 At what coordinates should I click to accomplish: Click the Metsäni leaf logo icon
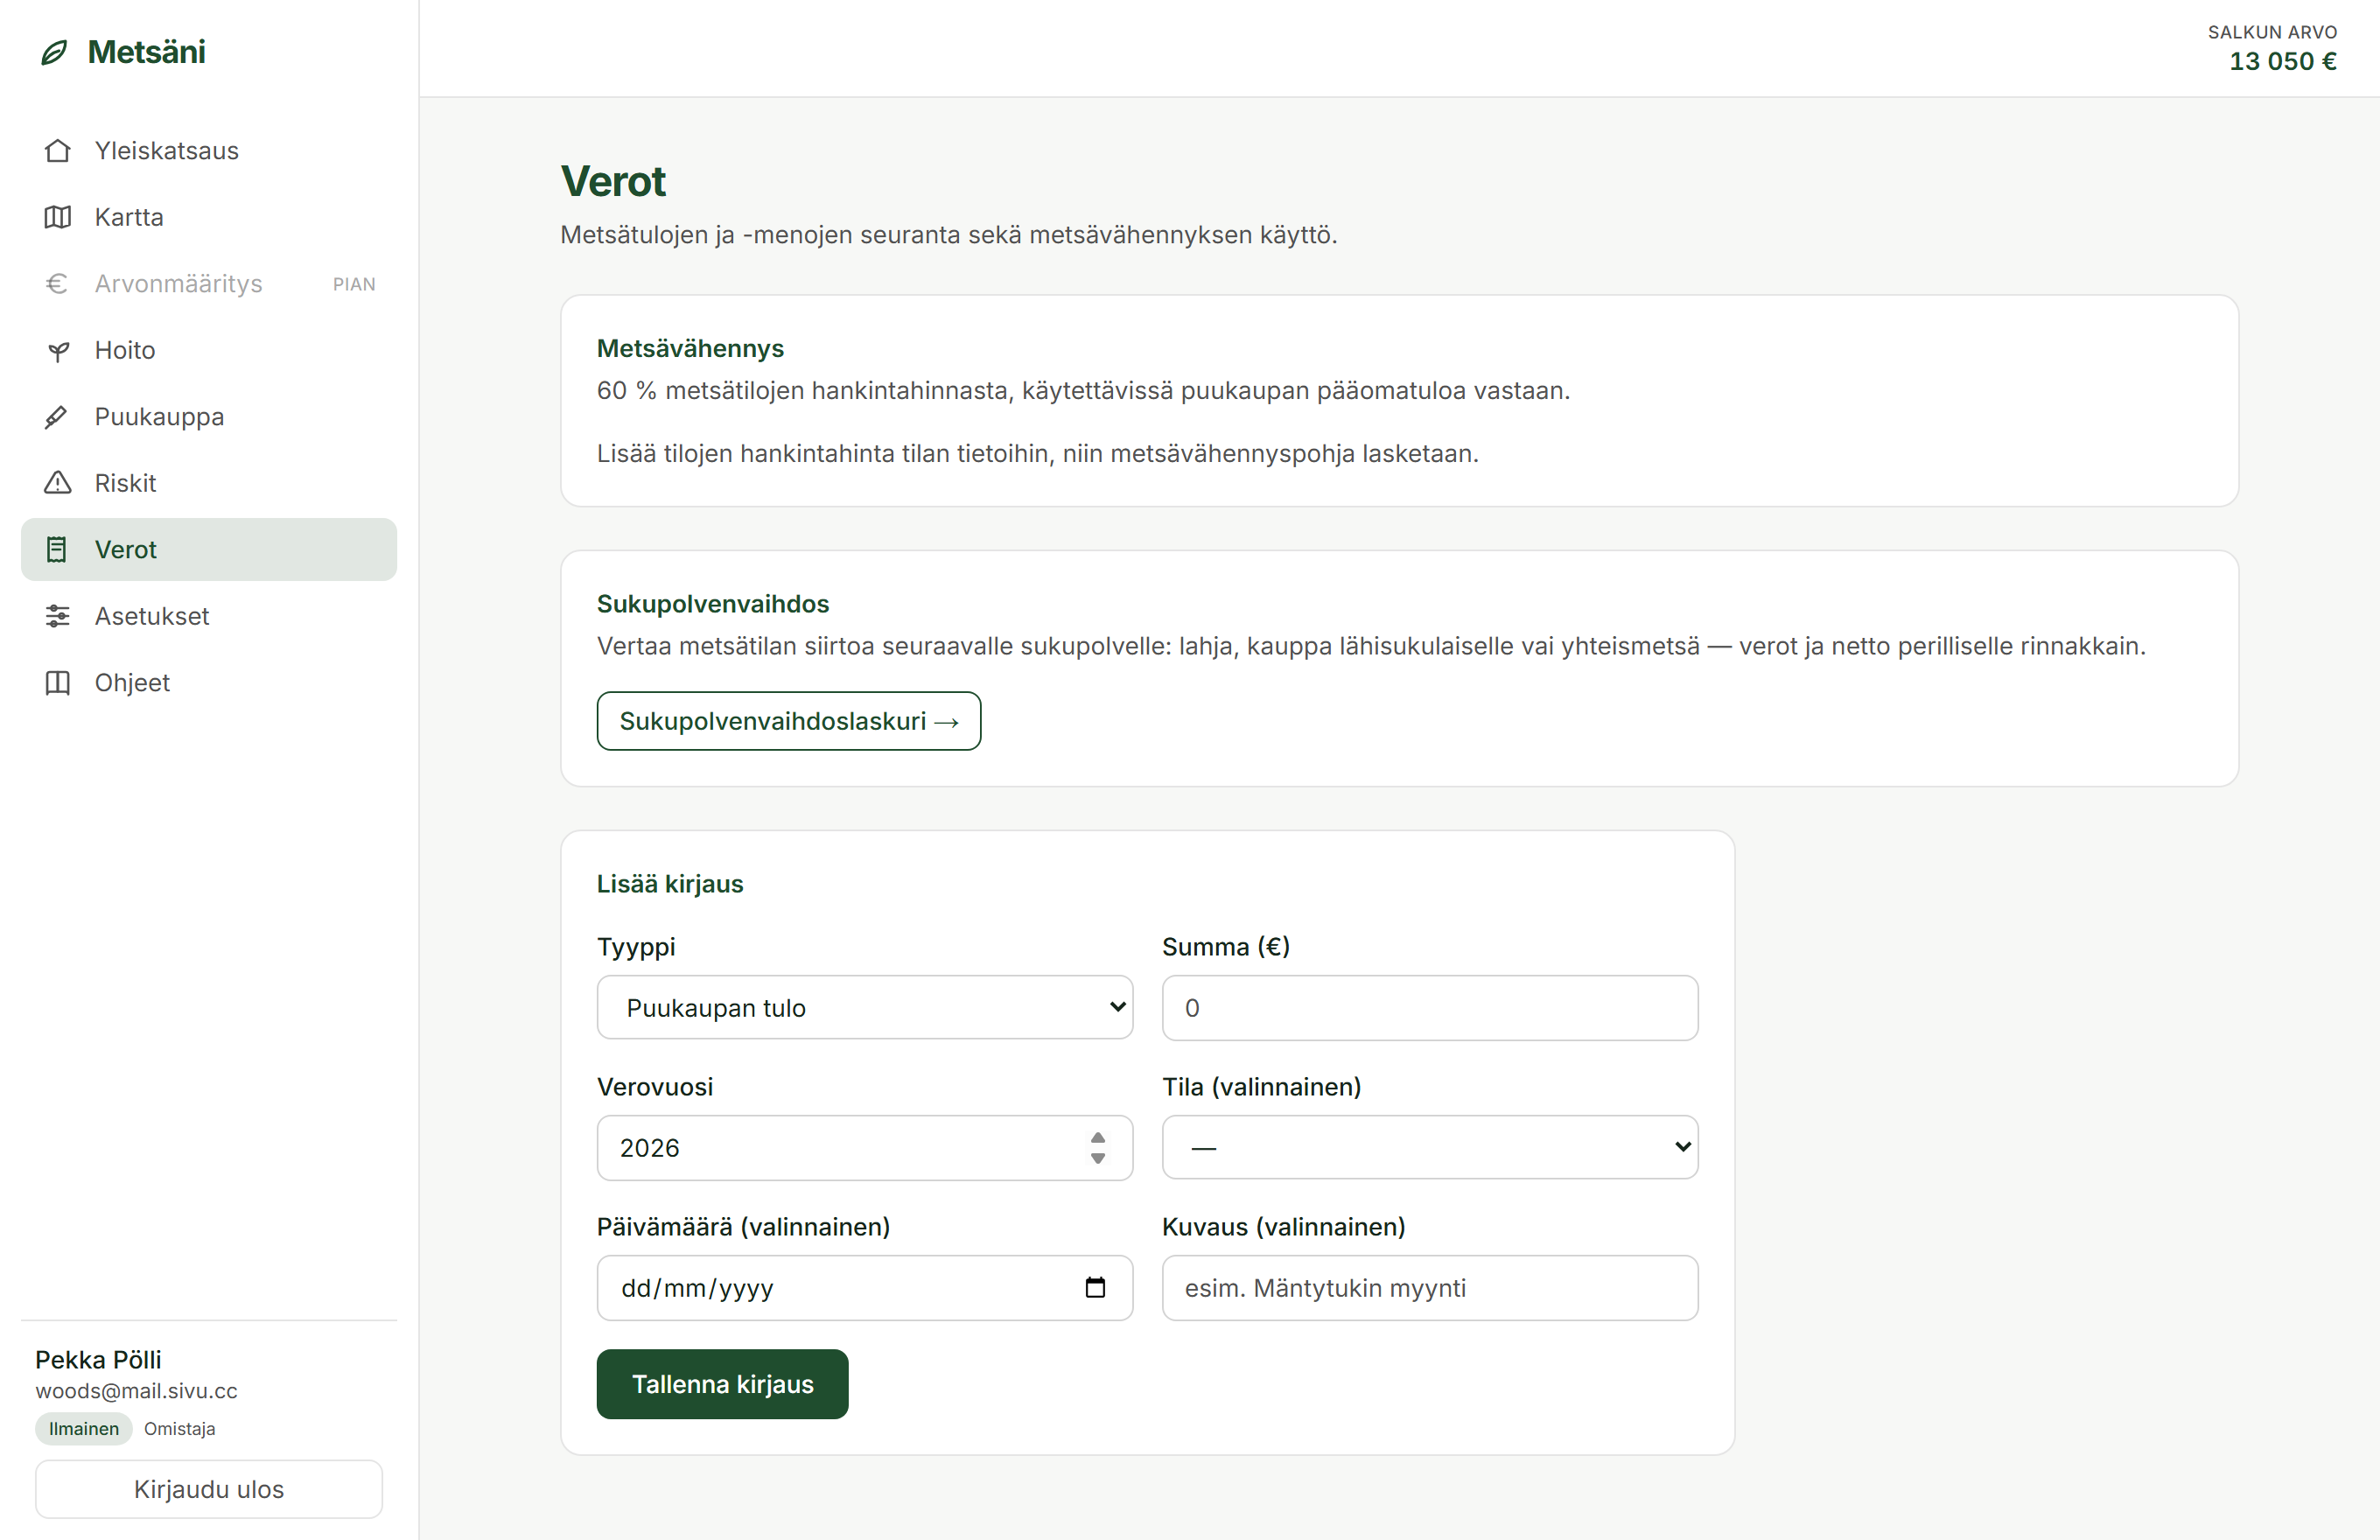[x=54, y=52]
